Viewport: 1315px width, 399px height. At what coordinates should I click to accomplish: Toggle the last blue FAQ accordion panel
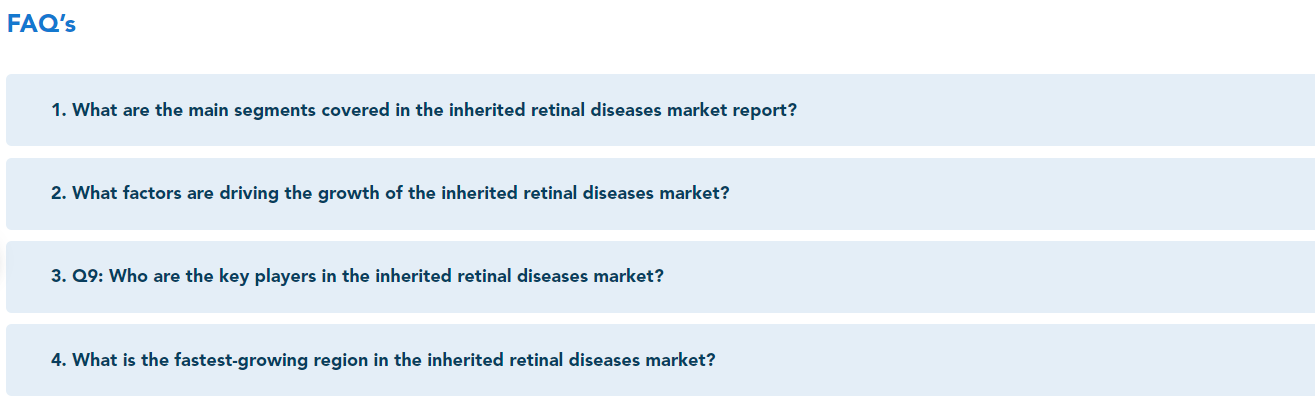[660, 359]
